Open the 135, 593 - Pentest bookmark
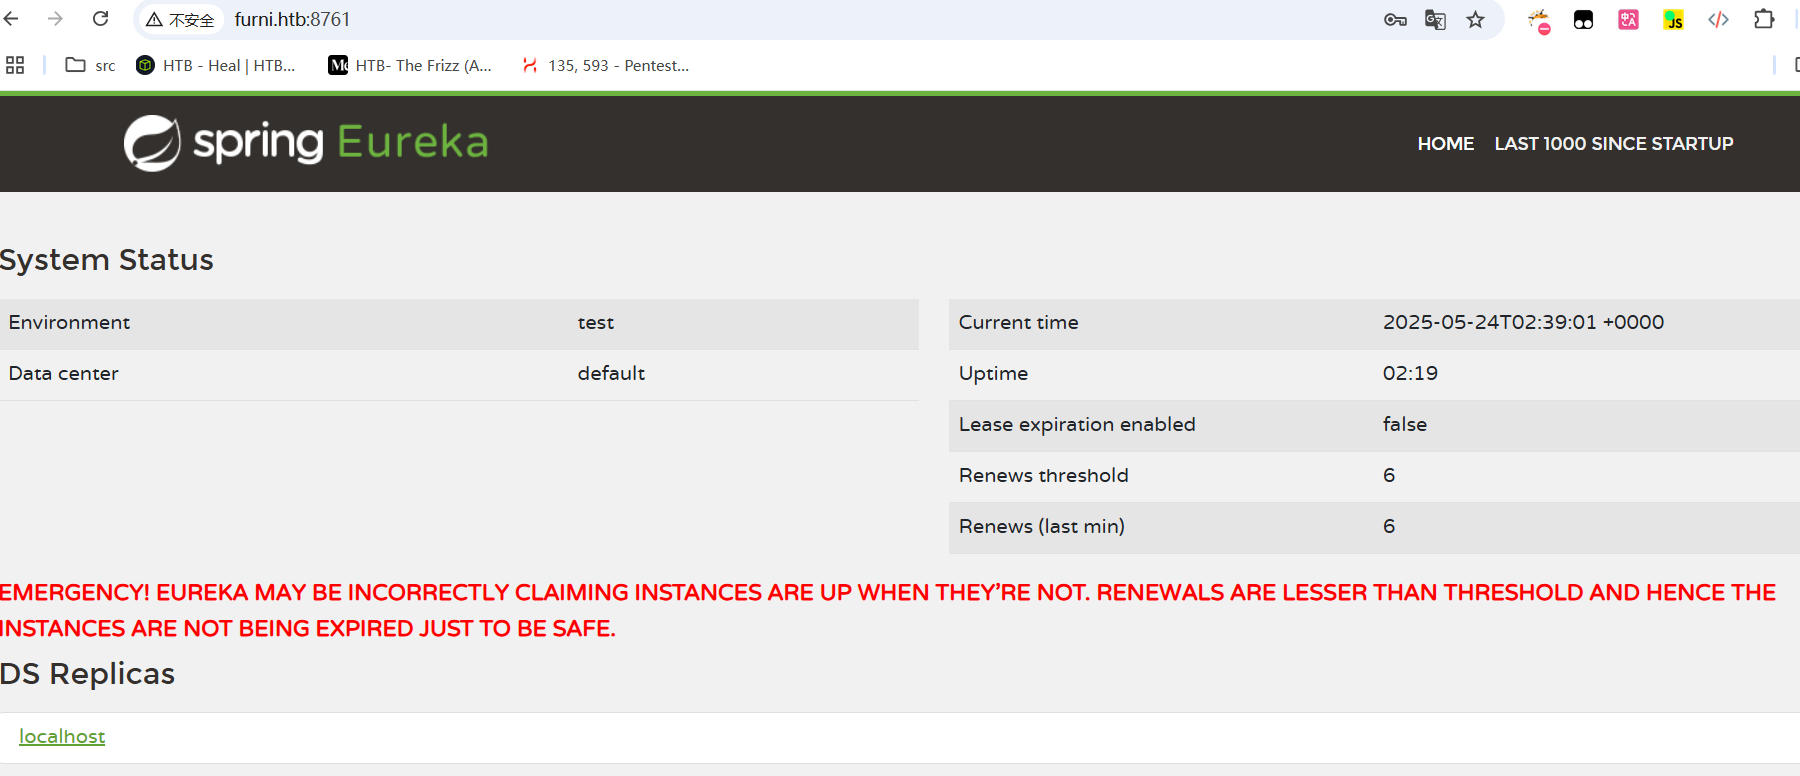The height and width of the screenshot is (776, 1800). click(605, 65)
